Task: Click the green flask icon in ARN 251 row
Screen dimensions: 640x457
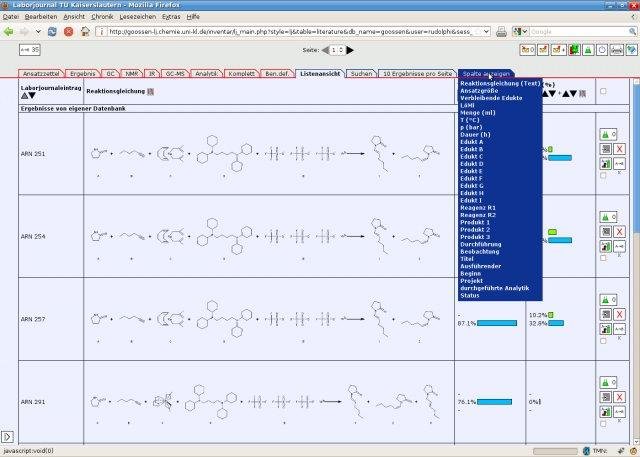Action: click(605, 133)
